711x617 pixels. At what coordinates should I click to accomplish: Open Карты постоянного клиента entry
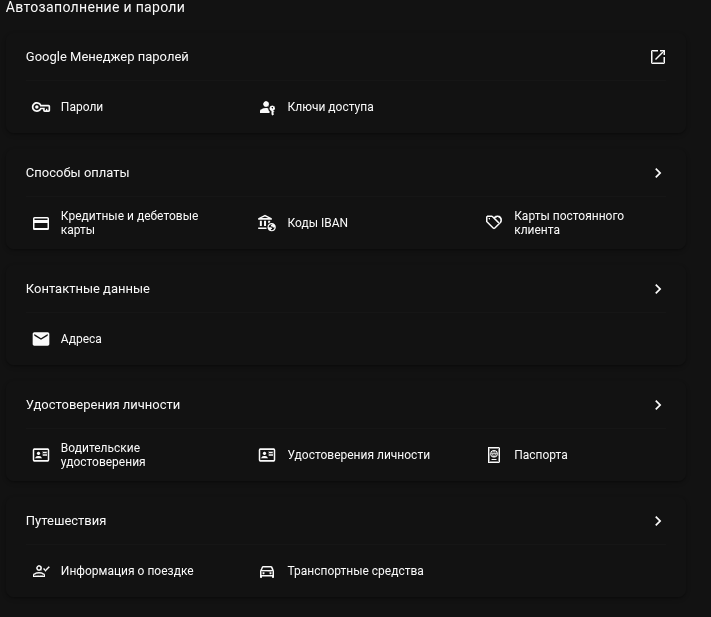[569, 223]
